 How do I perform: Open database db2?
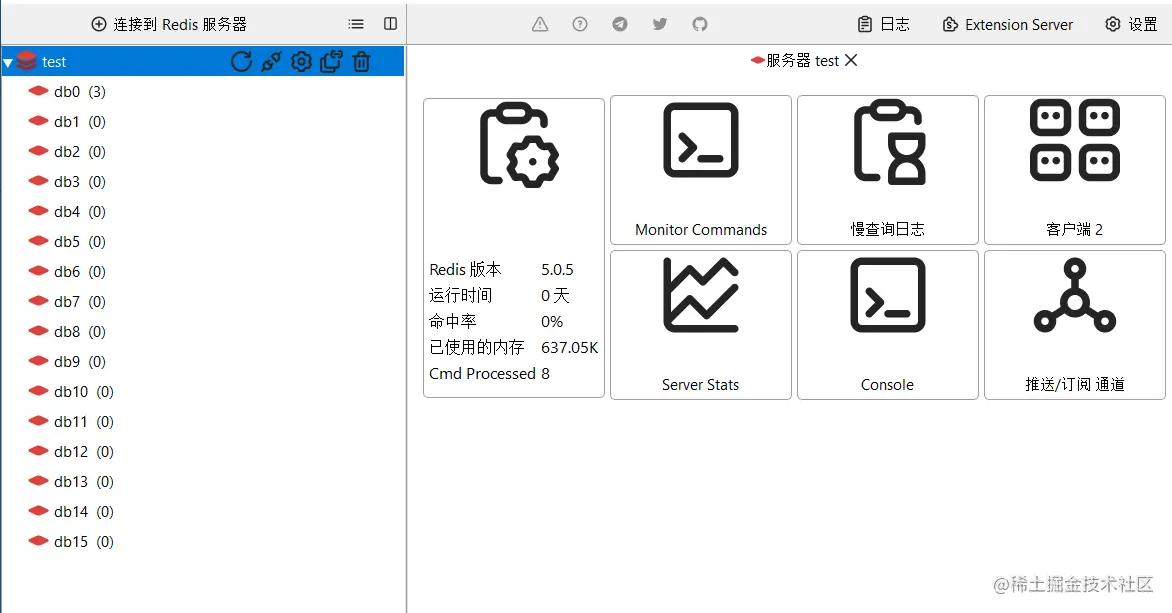click(67, 151)
